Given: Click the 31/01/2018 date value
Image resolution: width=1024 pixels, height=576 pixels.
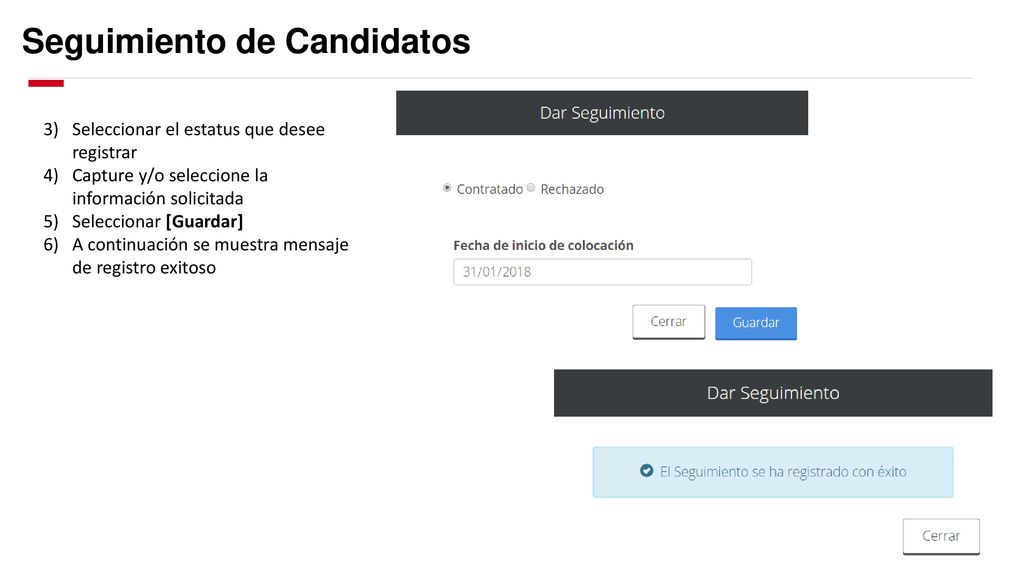Looking at the screenshot, I should tap(497, 272).
